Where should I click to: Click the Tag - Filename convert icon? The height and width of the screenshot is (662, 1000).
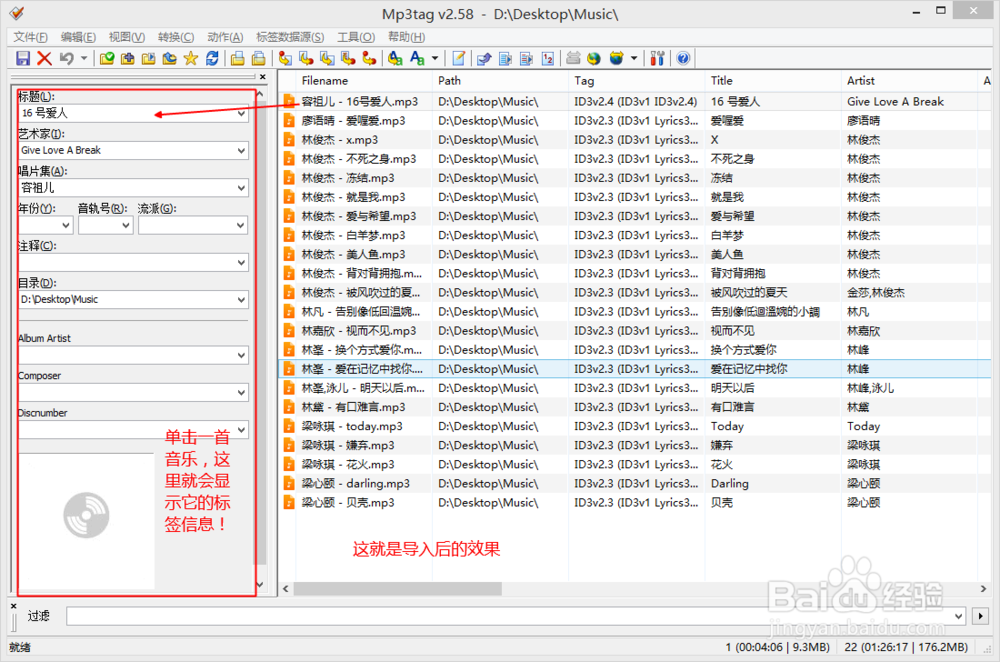(285, 59)
